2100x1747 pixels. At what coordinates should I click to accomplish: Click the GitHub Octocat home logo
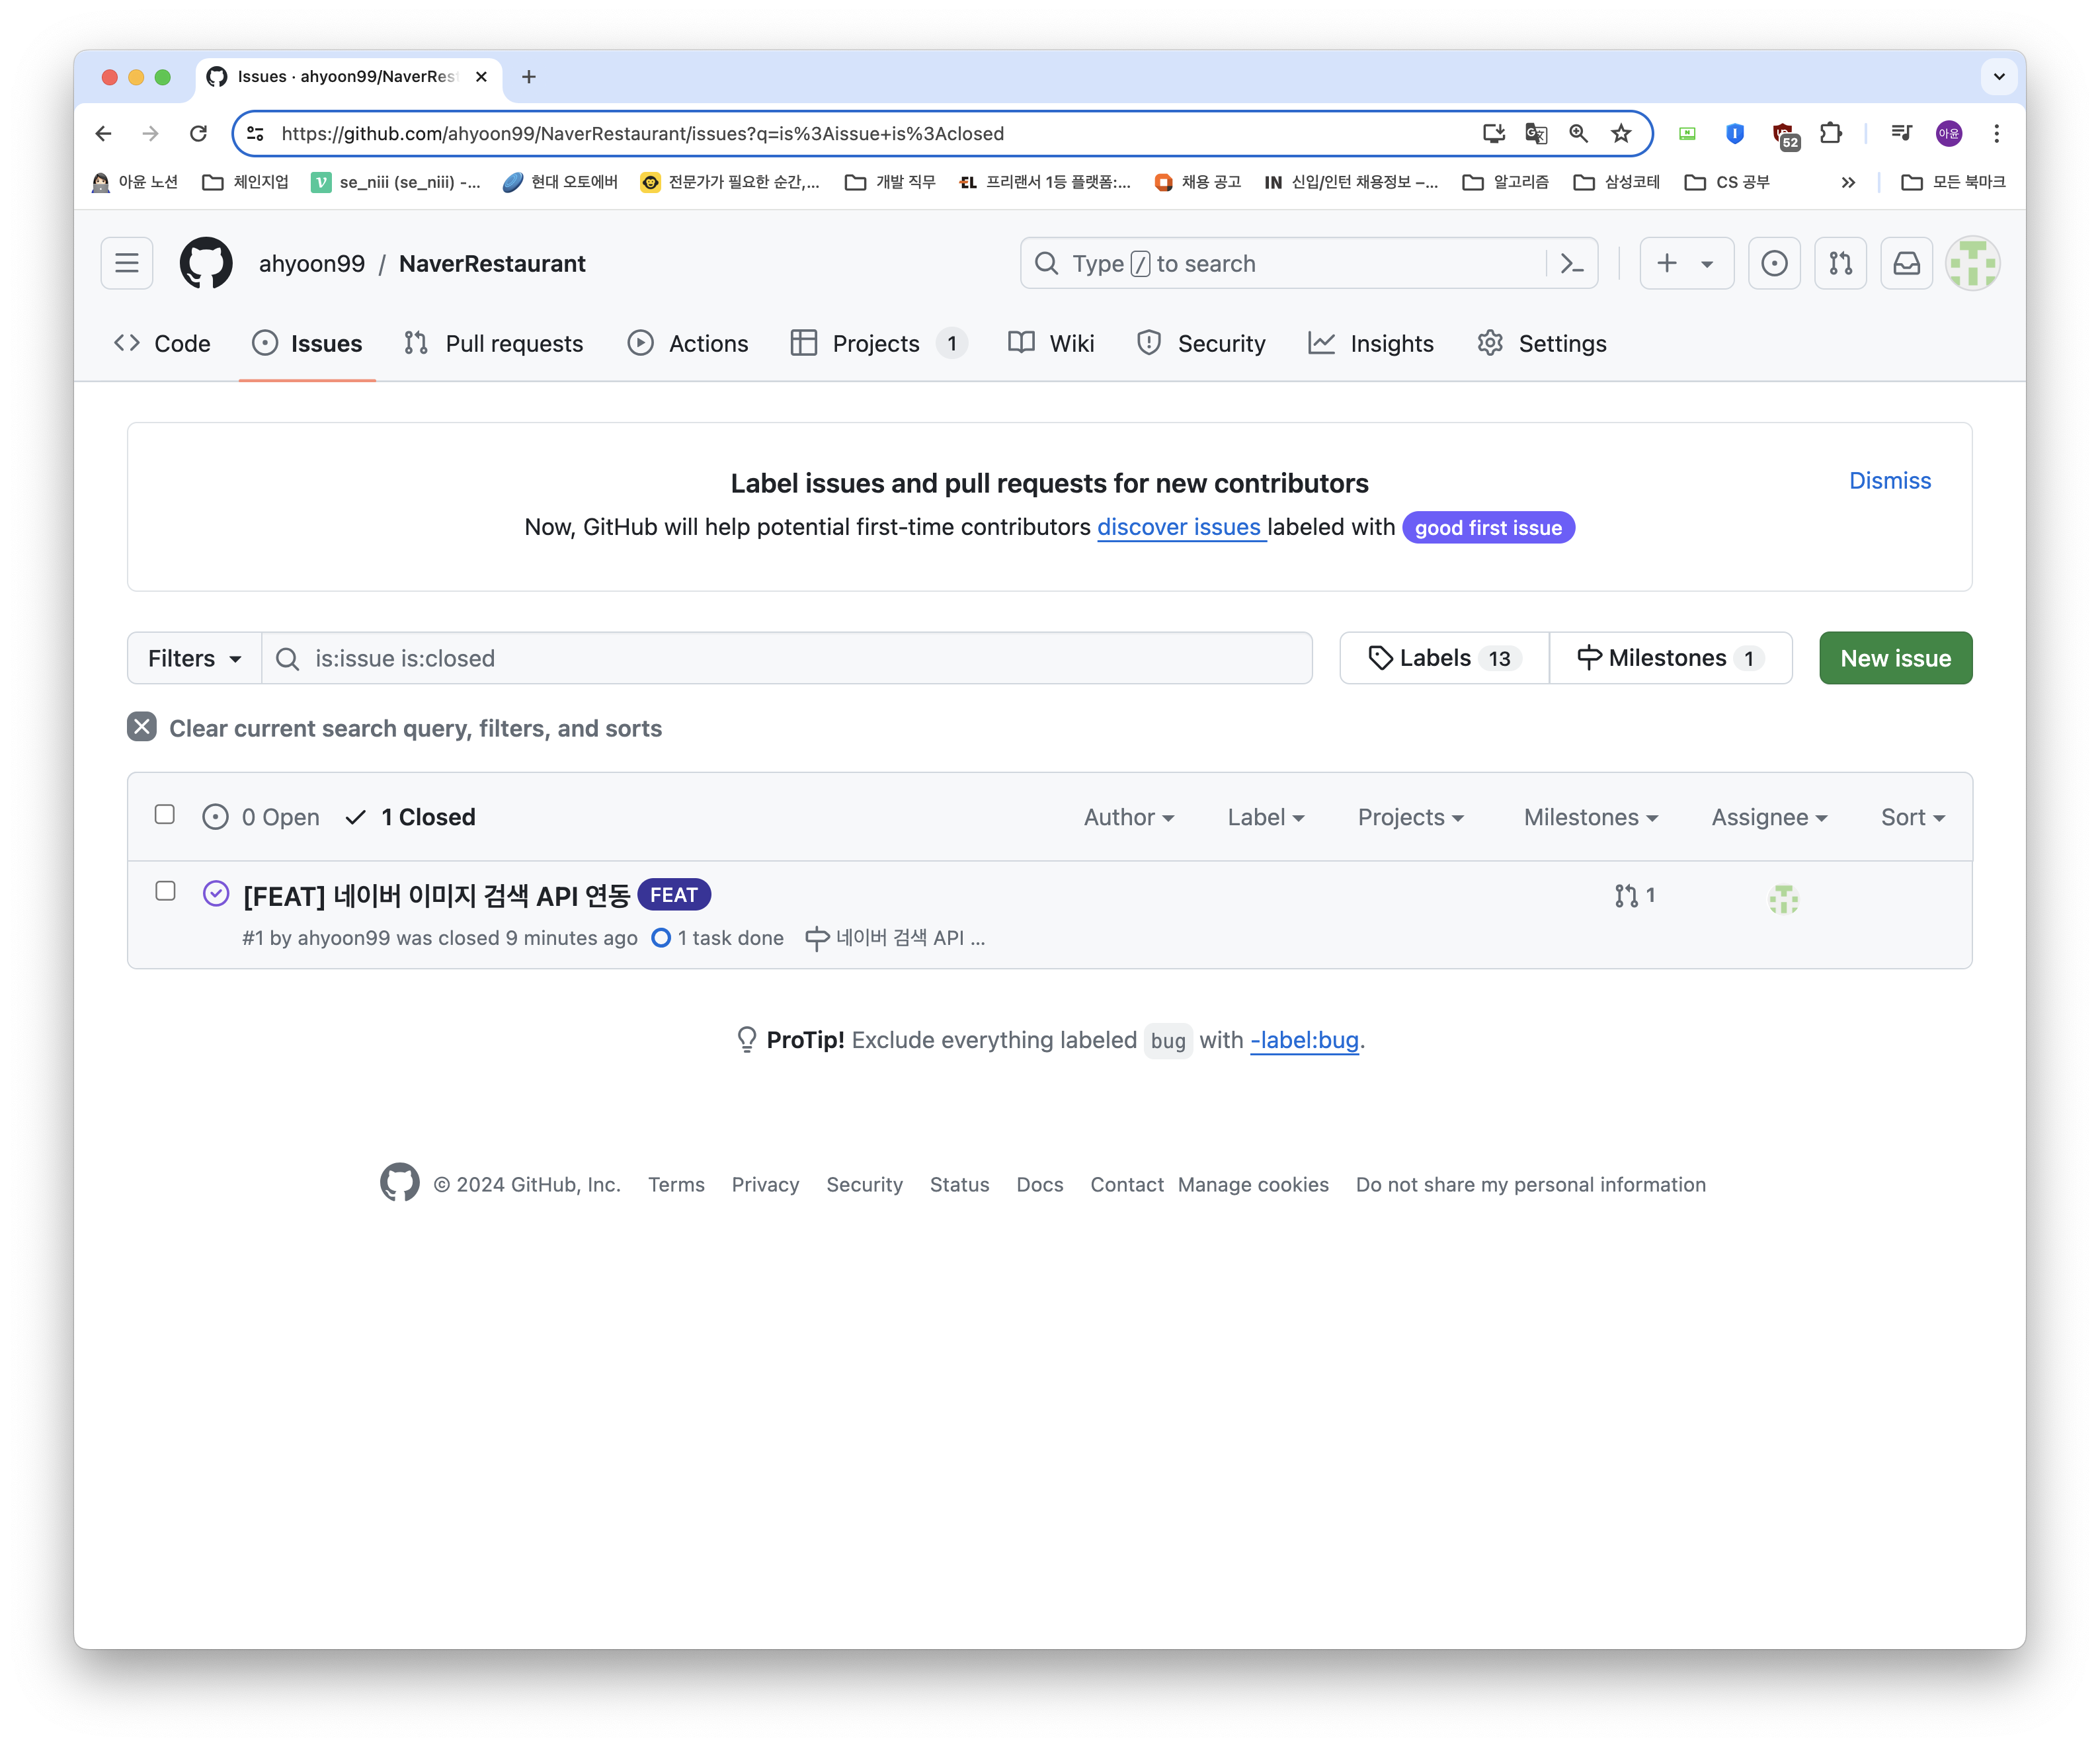click(206, 263)
